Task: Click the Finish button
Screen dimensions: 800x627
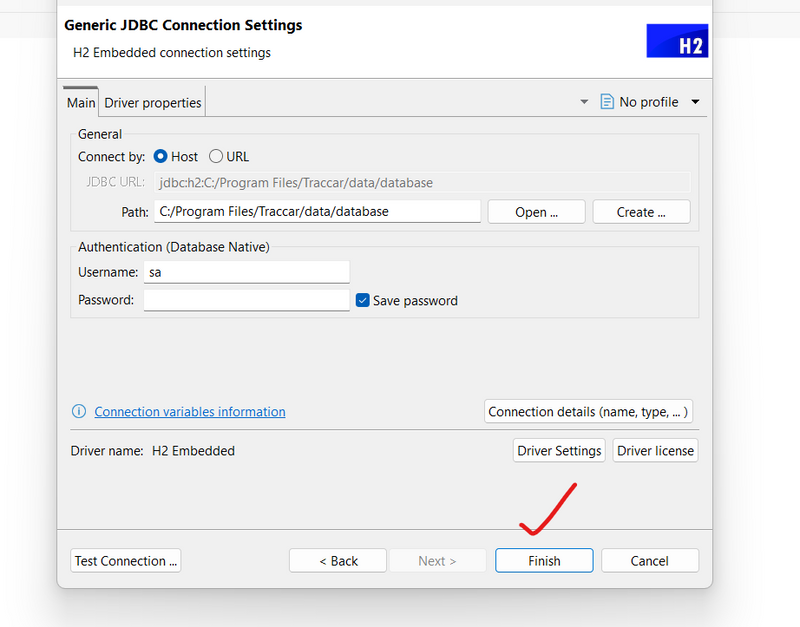Action: [544, 561]
